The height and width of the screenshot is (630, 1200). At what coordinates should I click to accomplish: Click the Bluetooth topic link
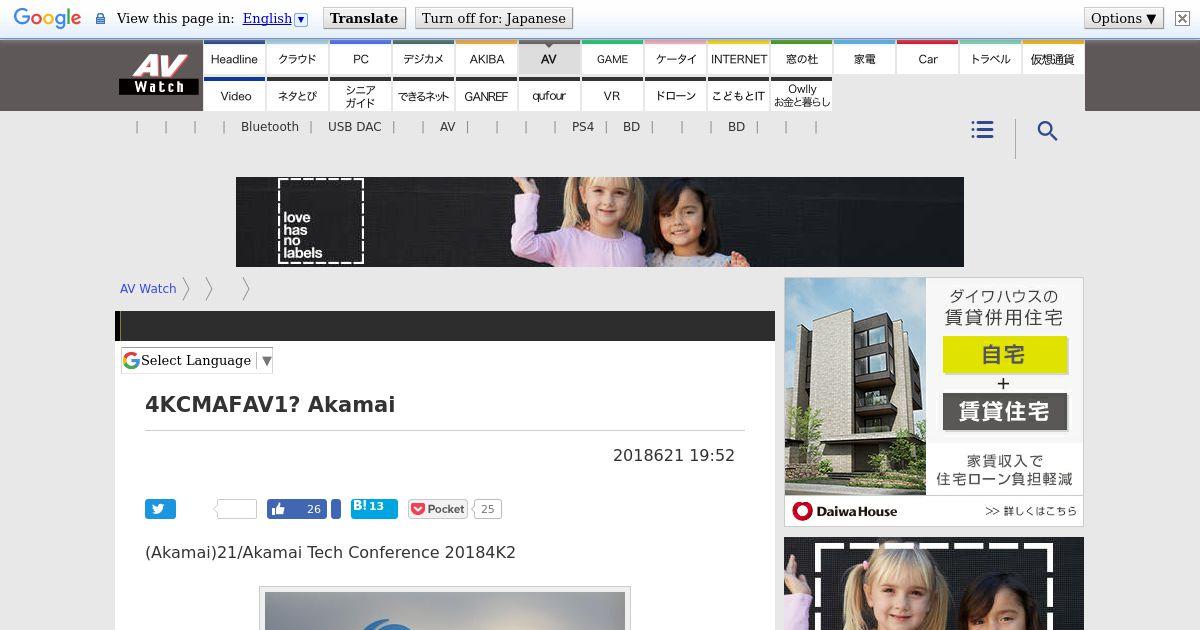tap(270, 127)
